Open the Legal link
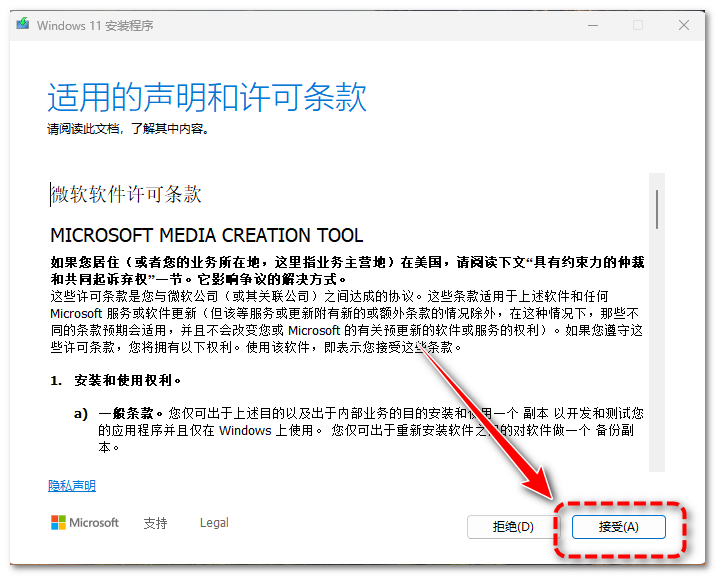Viewport: 716px width, 576px height. coord(214,523)
